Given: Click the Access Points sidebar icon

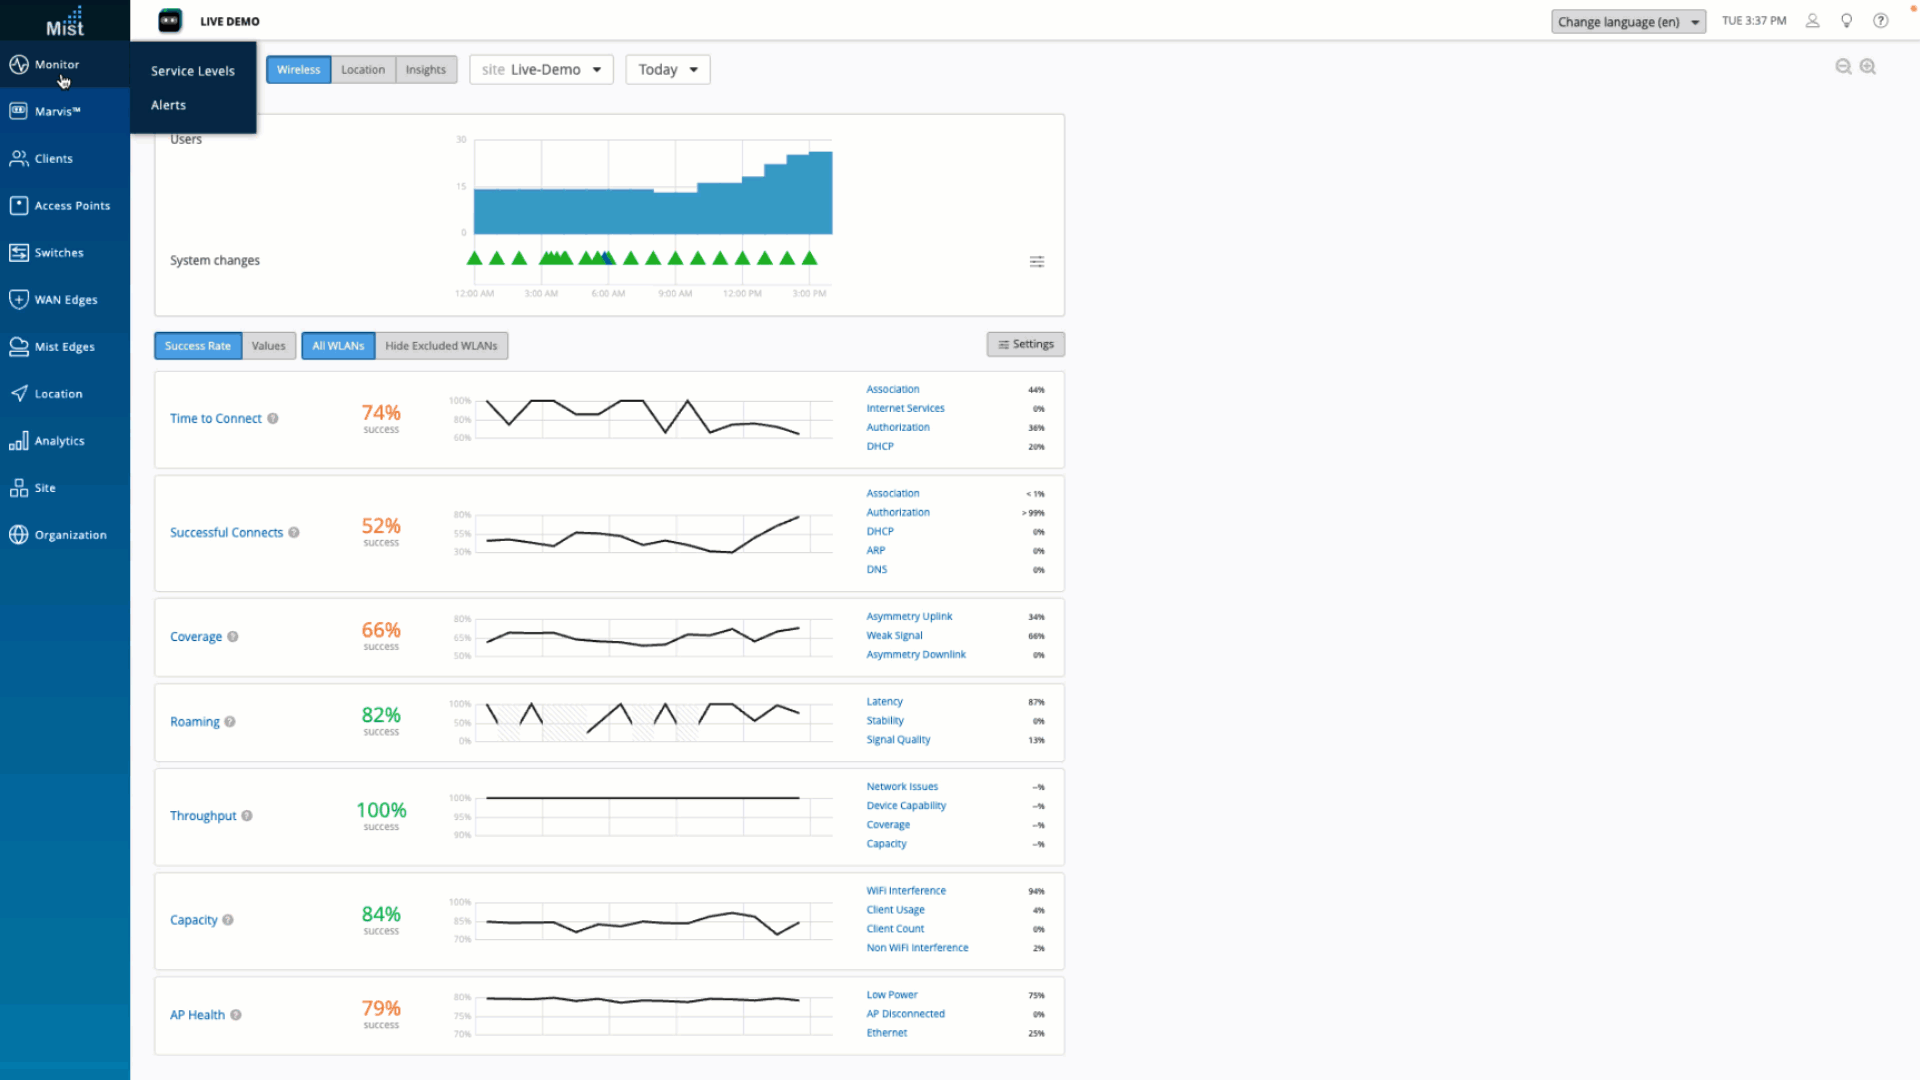Looking at the screenshot, I should point(18,205).
